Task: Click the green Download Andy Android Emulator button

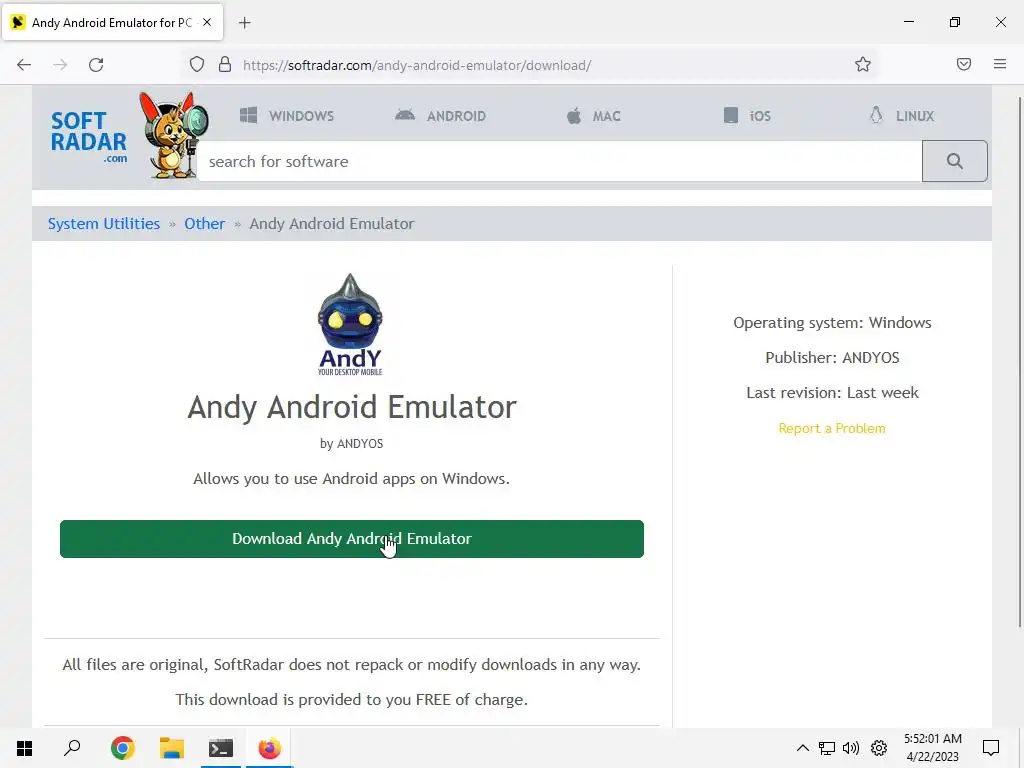Action: [x=352, y=539]
